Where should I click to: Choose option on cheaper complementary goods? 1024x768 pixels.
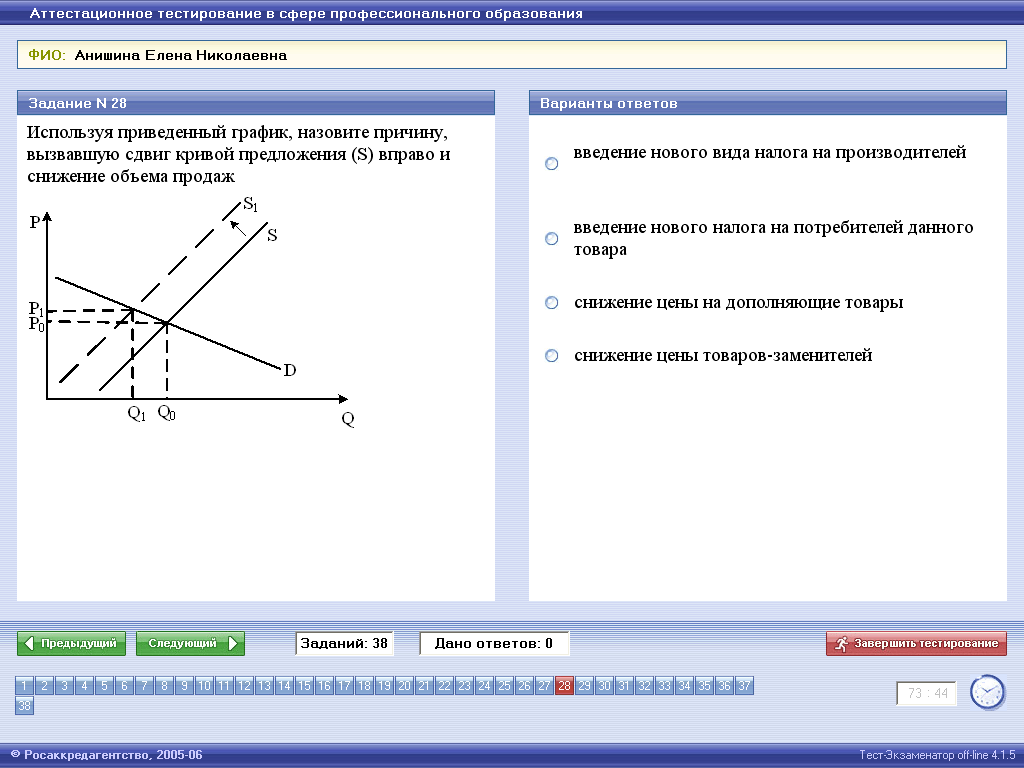[x=552, y=302]
